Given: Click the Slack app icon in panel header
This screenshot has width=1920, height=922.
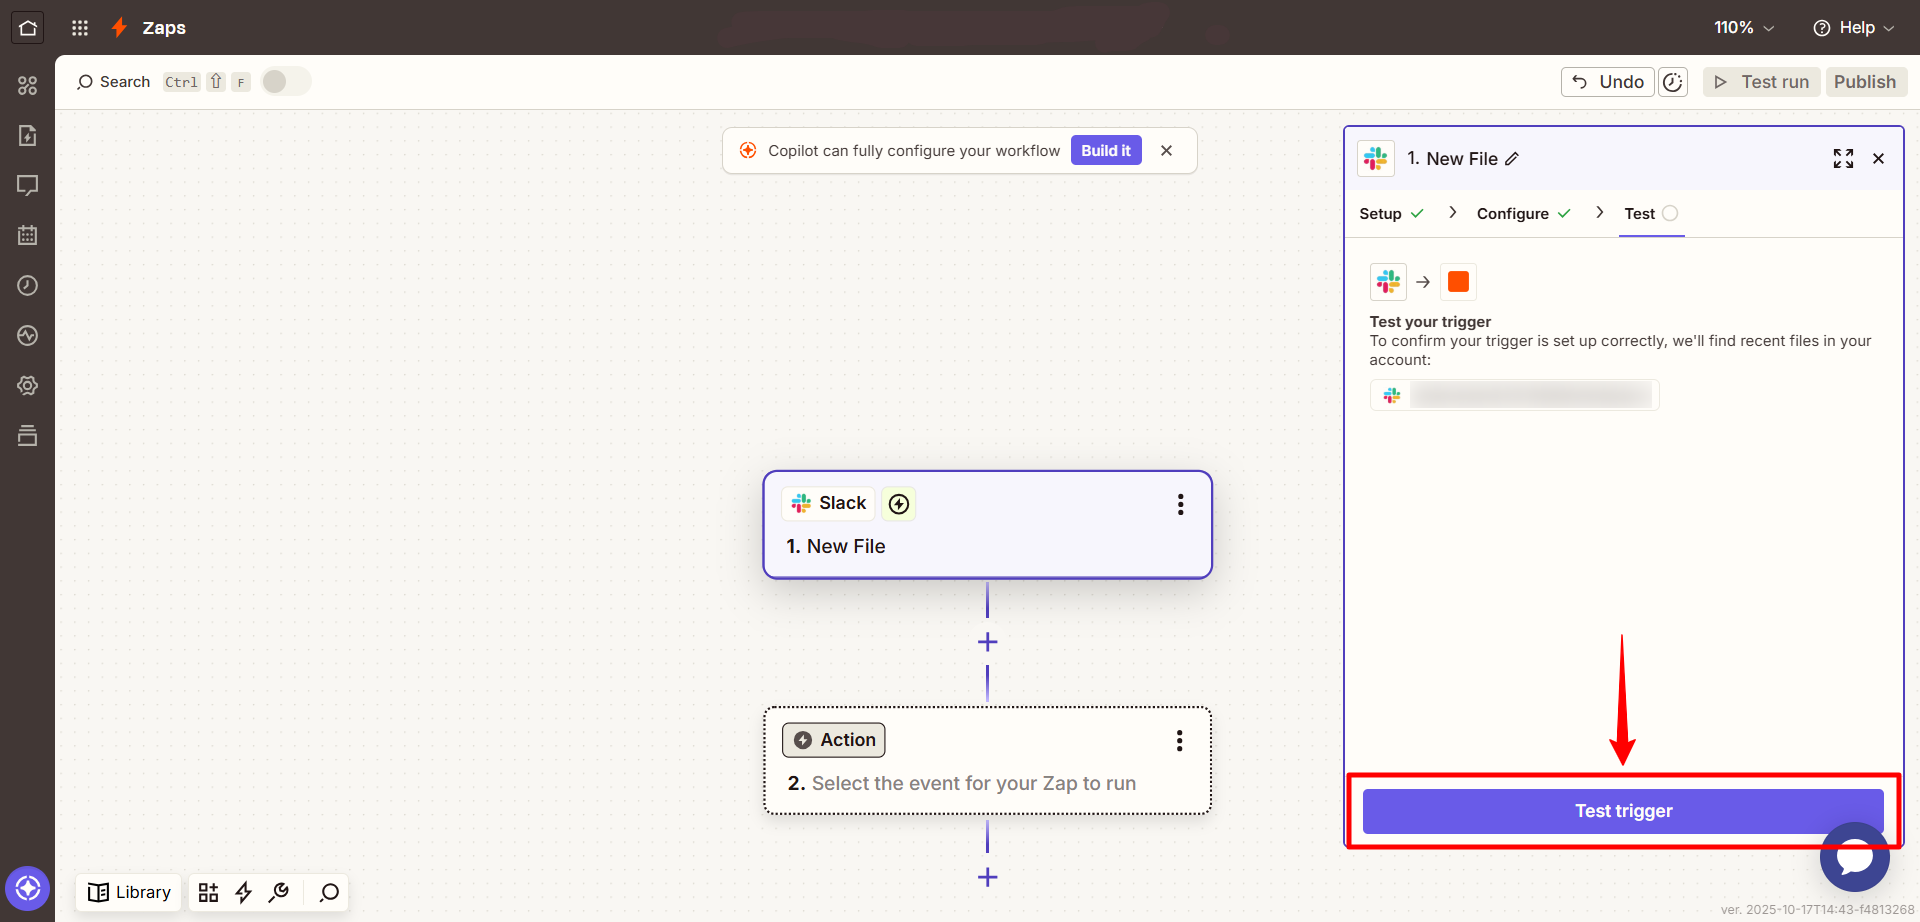Looking at the screenshot, I should [1376, 158].
